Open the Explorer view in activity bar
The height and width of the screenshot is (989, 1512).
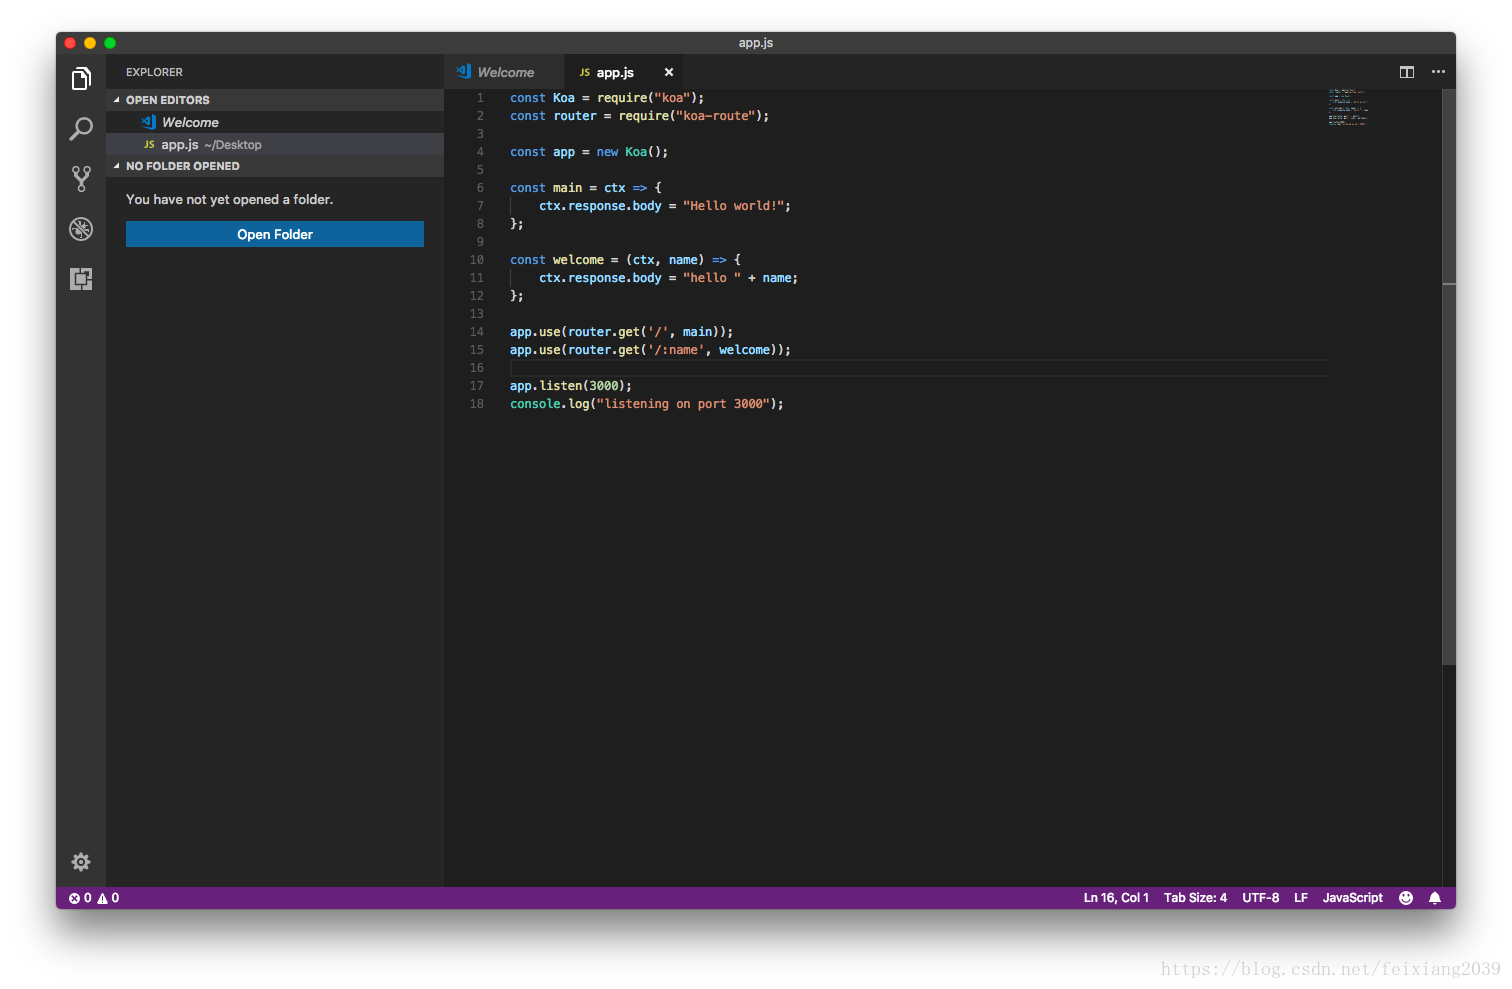(x=81, y=79)
